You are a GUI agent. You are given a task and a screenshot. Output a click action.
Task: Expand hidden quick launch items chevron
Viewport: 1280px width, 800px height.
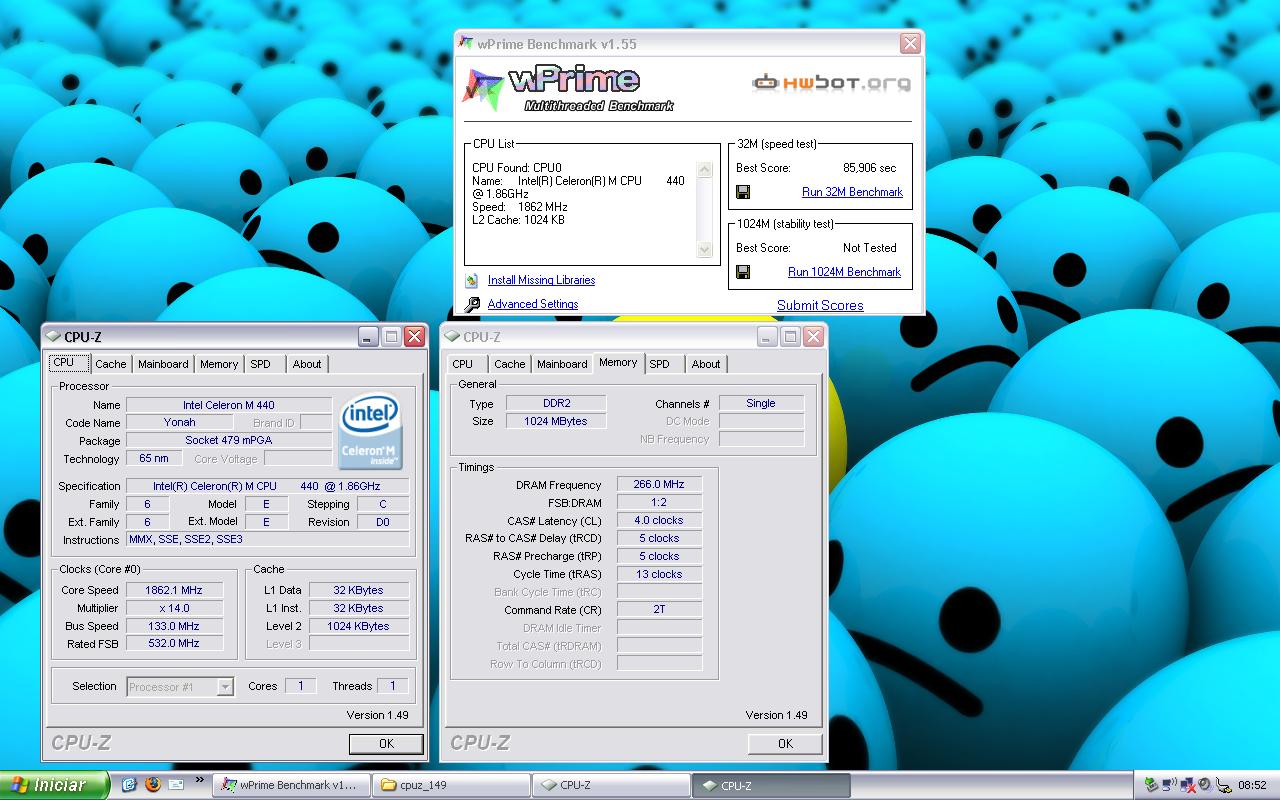click(x=199, y=780)
